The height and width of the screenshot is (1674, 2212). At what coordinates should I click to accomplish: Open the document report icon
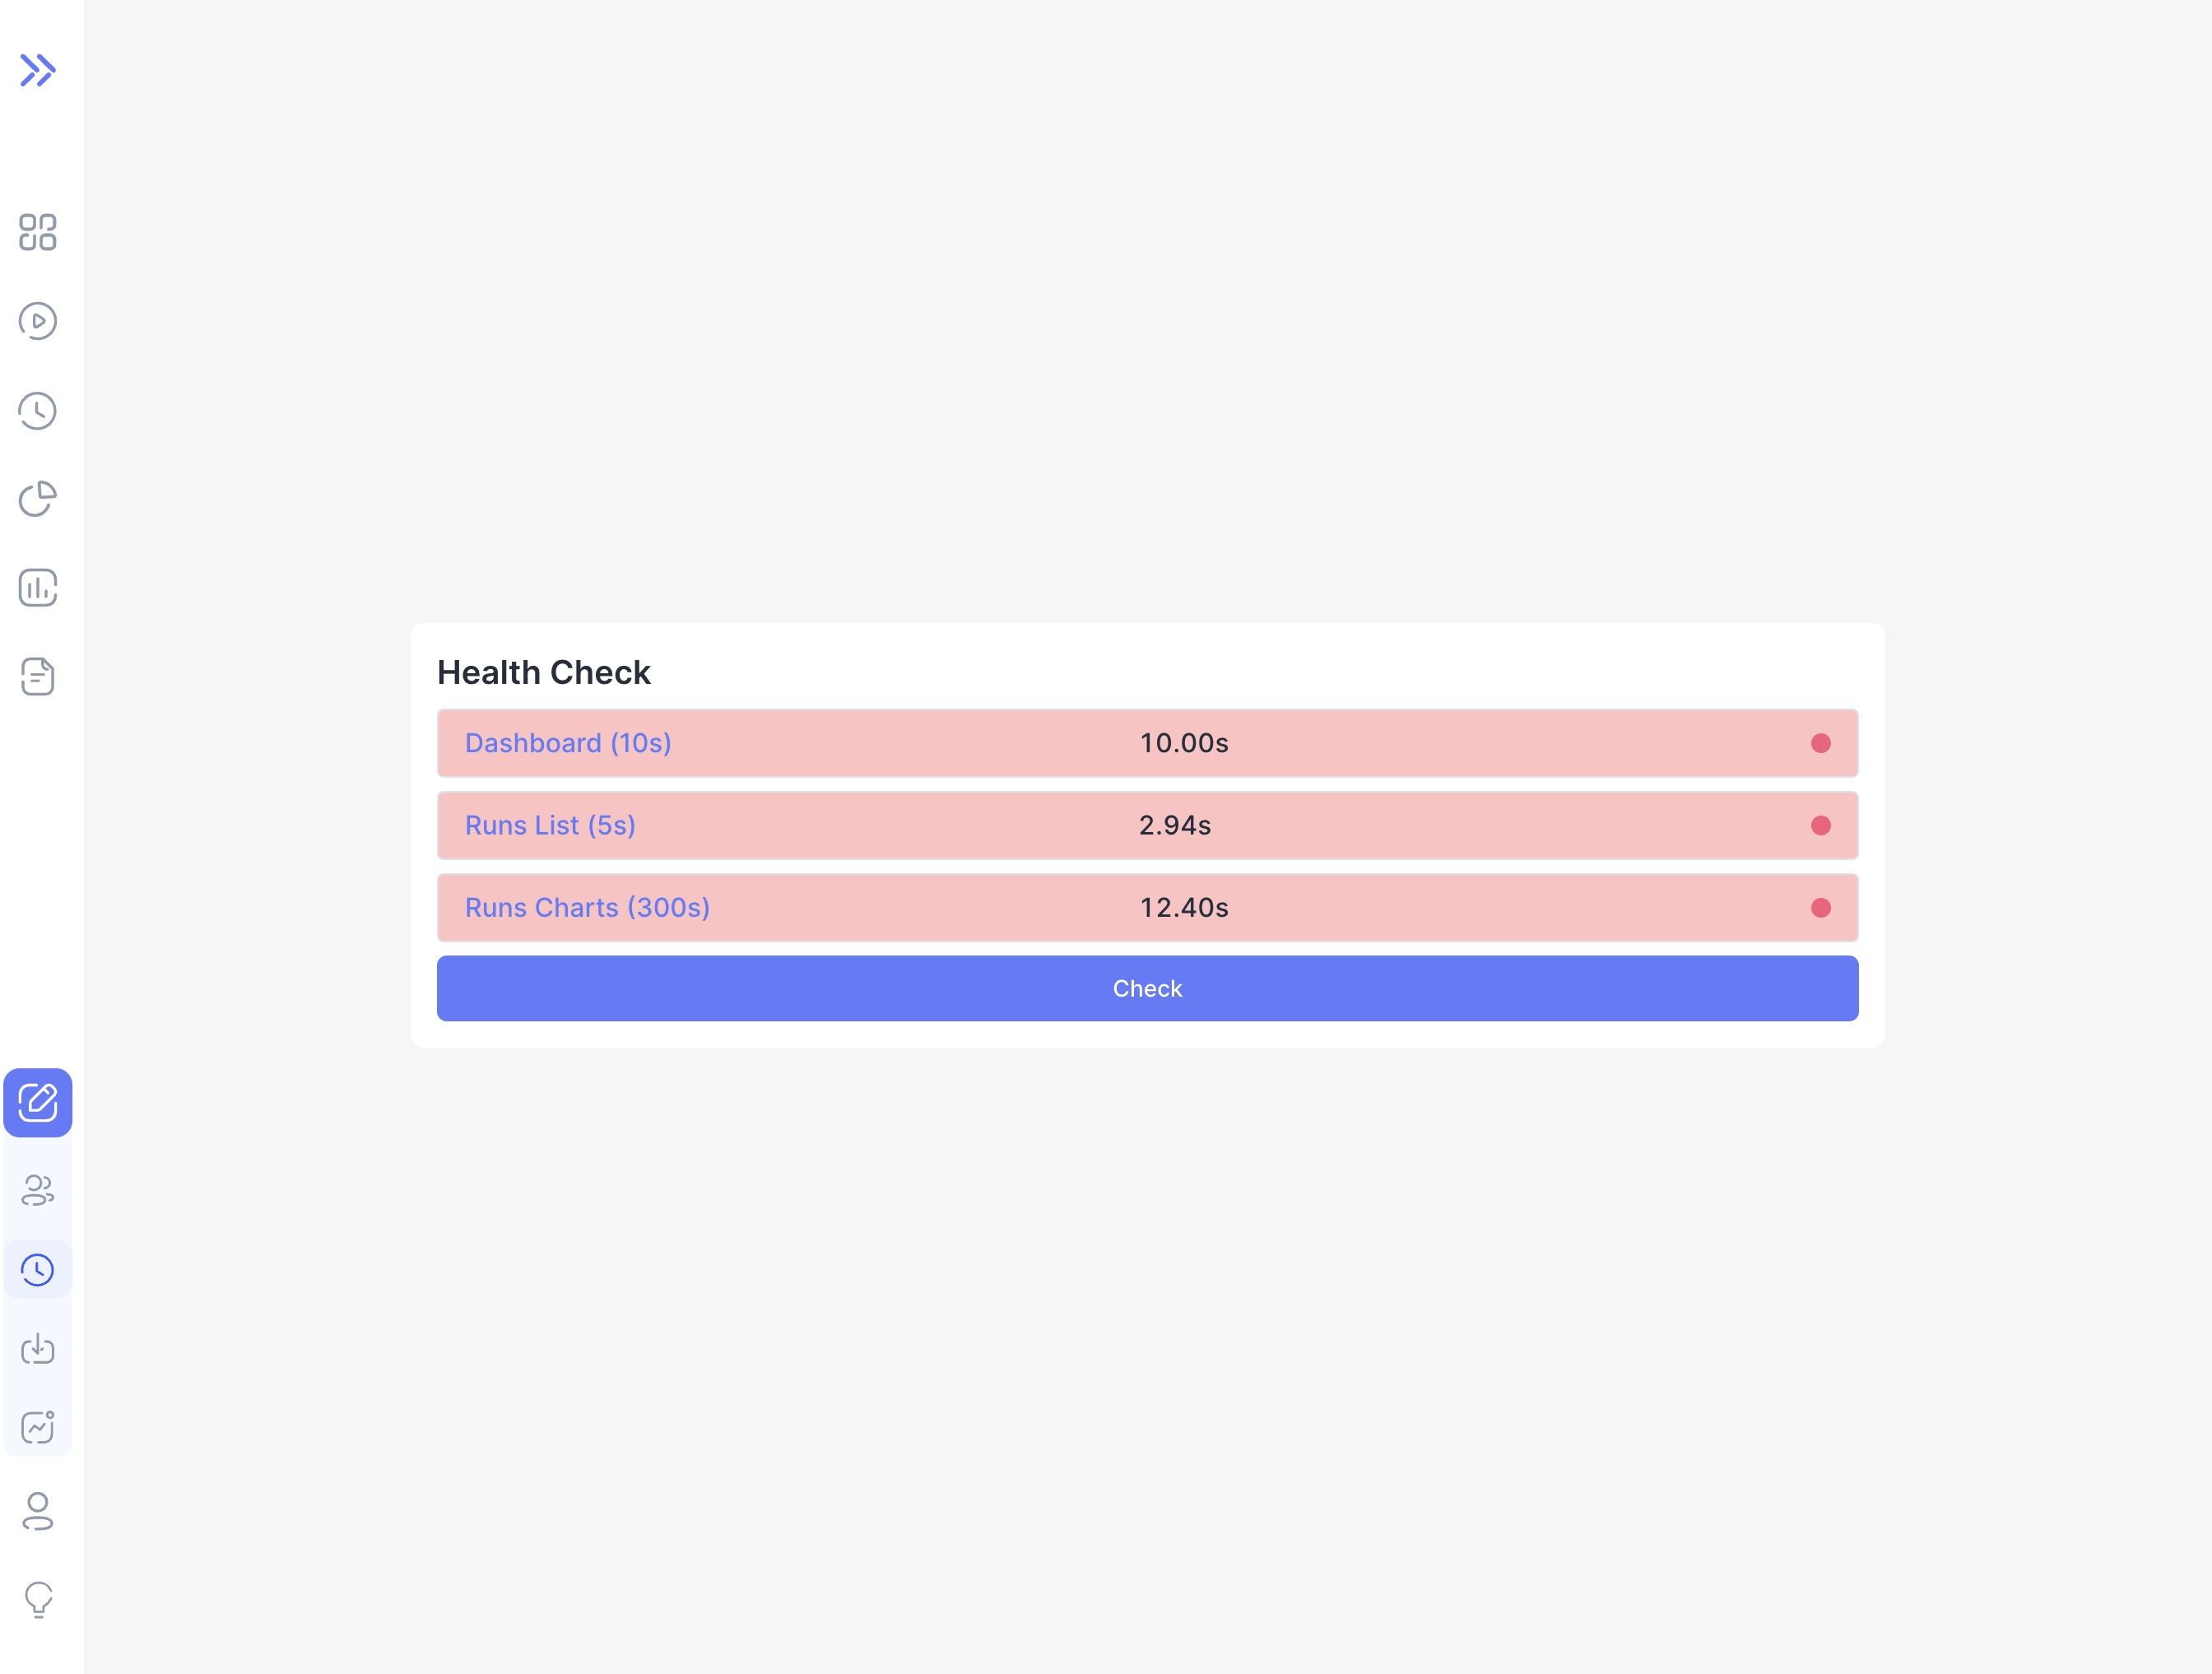pyautogui.click(x=38, y=676)
